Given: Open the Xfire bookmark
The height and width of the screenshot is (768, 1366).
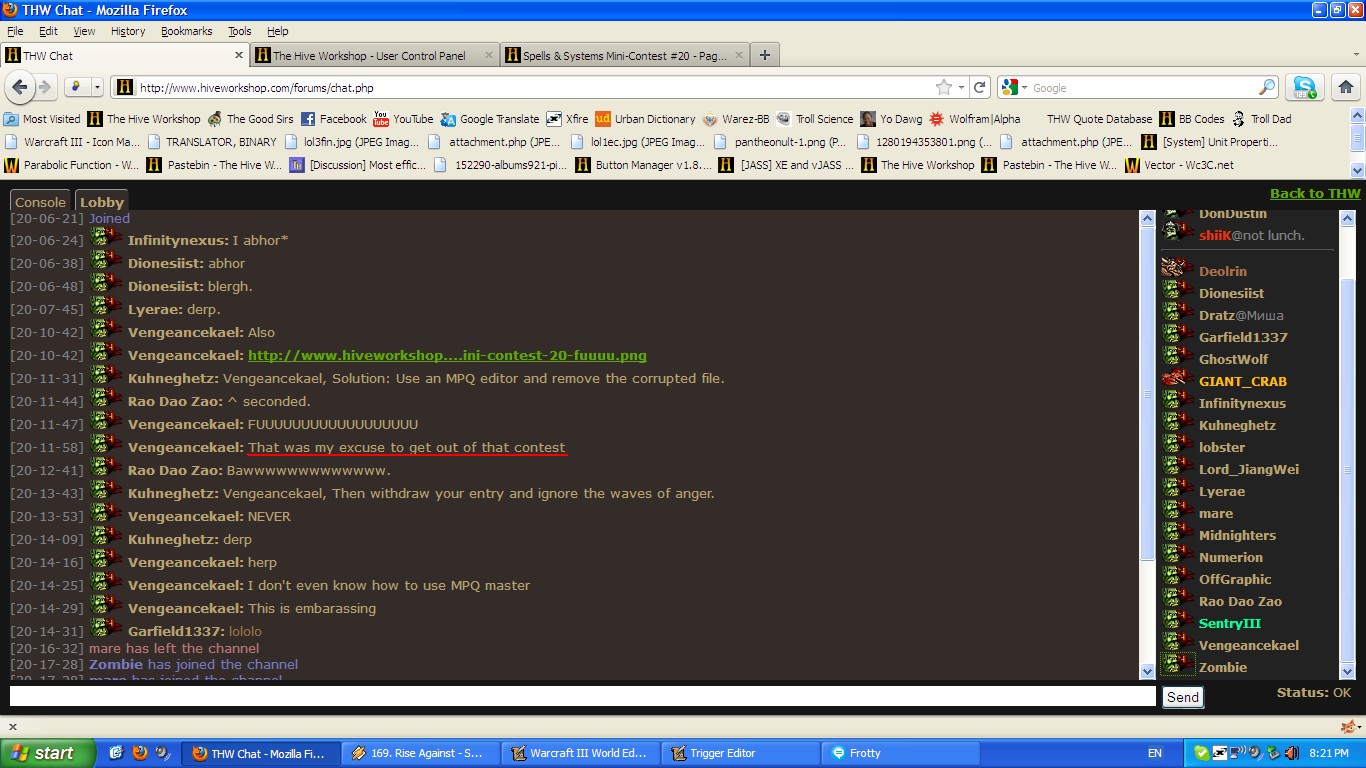Looking at the screenshot, I should click(567, 119).
